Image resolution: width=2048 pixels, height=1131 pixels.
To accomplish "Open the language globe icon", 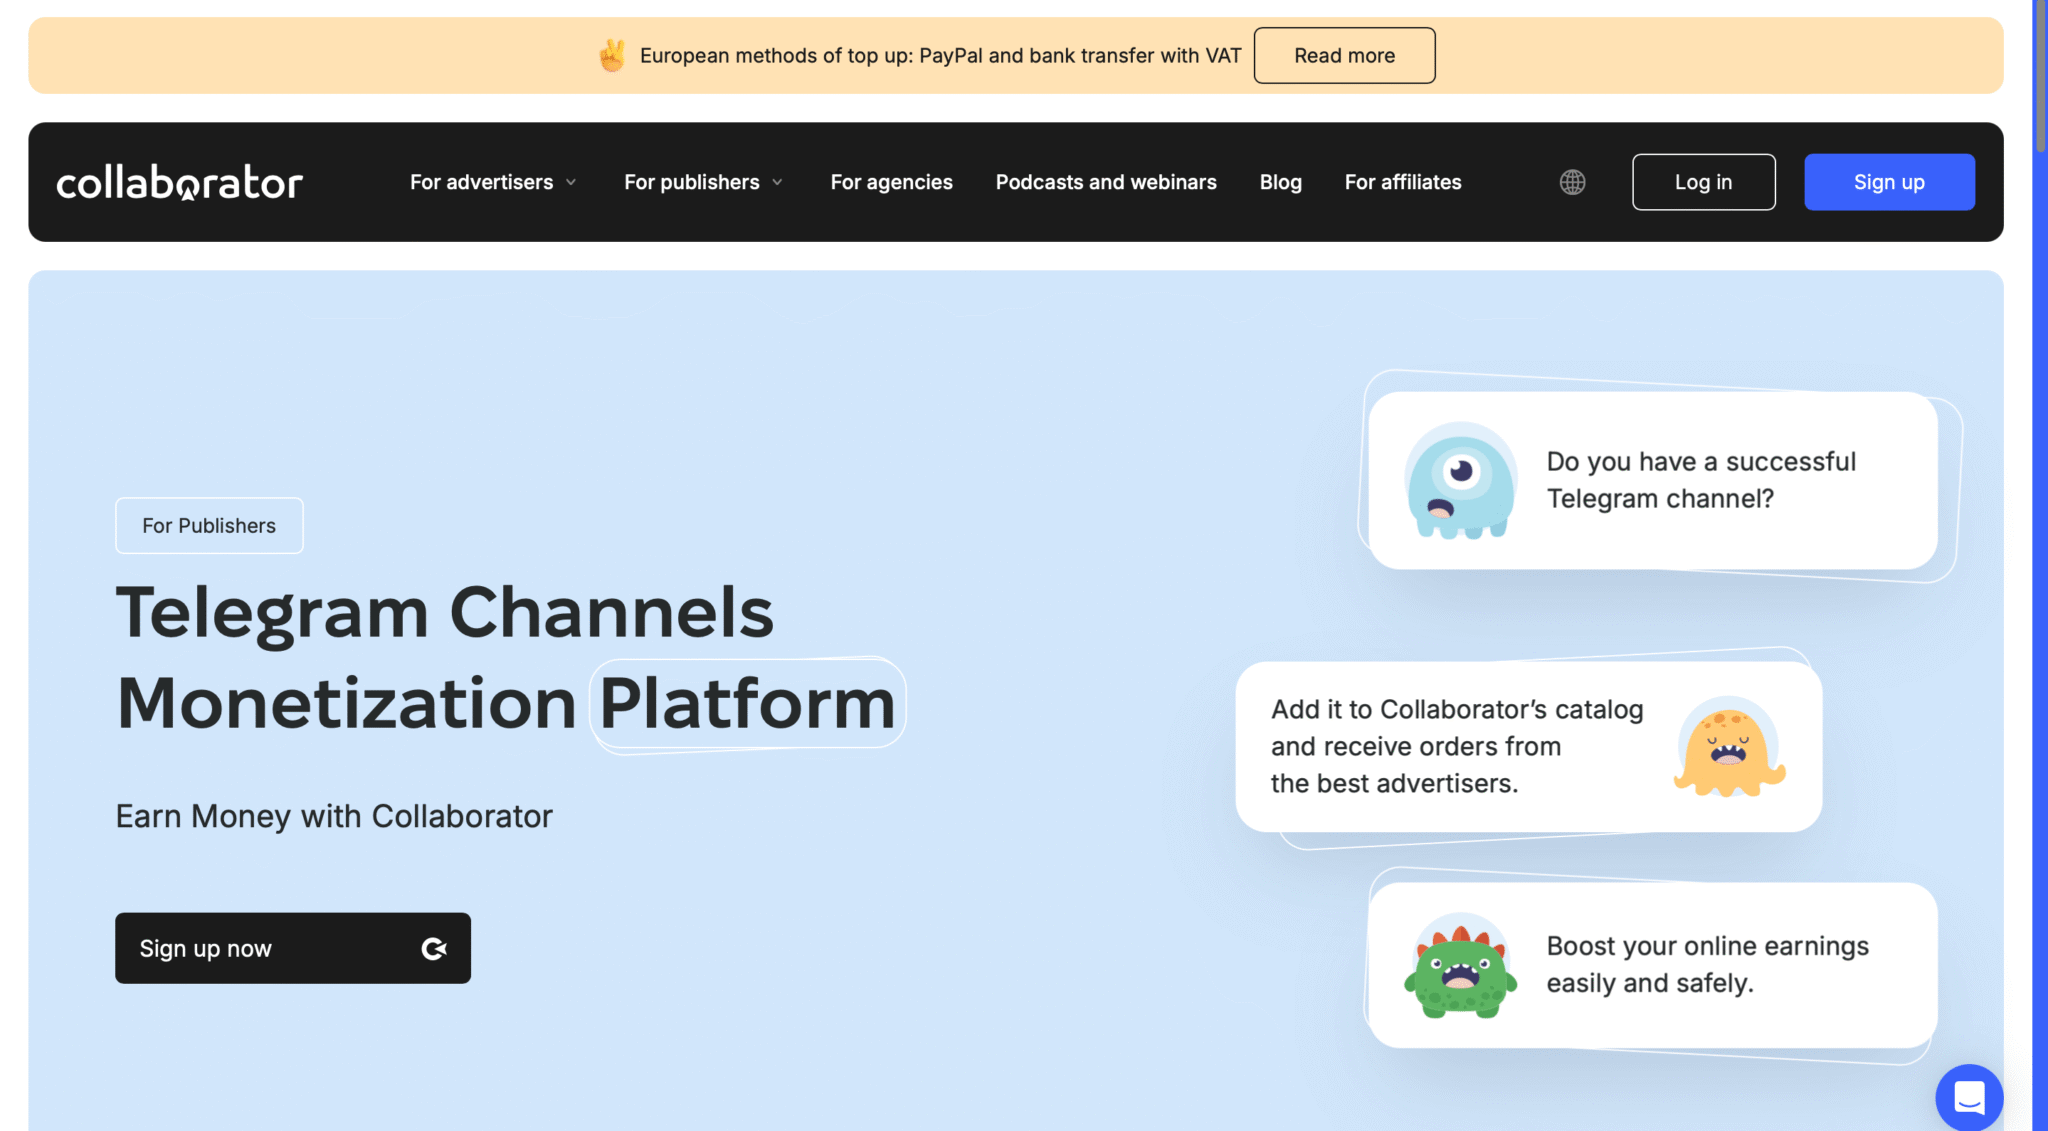I will [x=1572, y=182].
